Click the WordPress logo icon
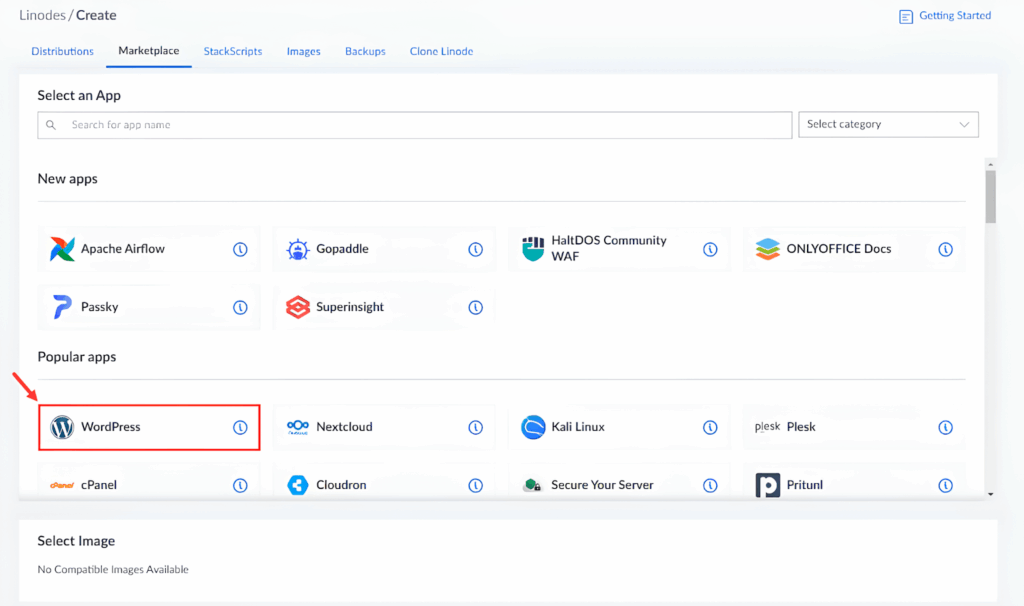The height and width of the screenshot is (606, 1024). 62,427
